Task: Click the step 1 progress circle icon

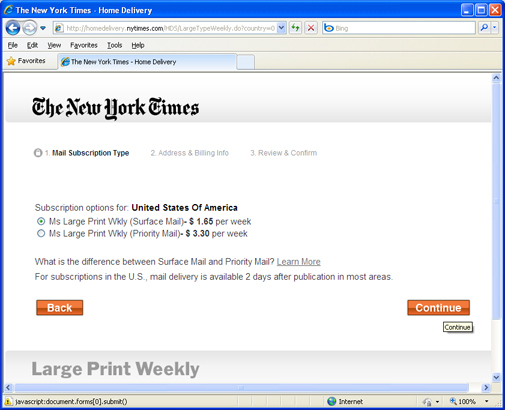Action: pos(38,153)
